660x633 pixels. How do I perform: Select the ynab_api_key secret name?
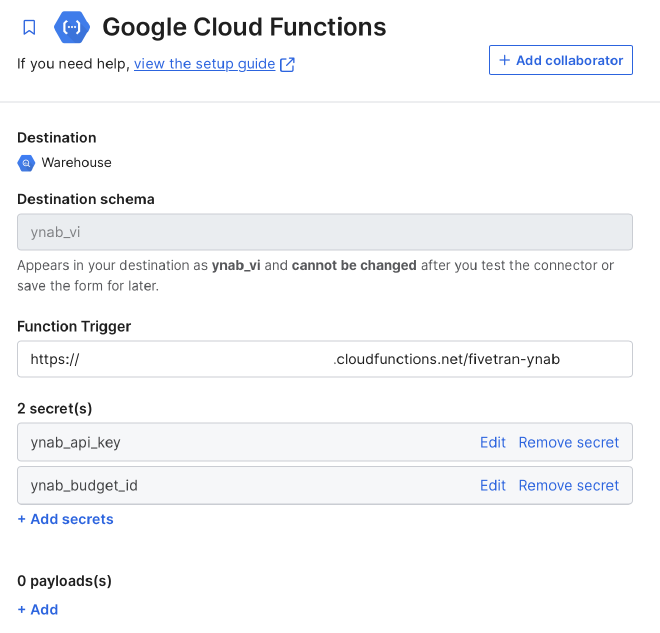(76, 442)
